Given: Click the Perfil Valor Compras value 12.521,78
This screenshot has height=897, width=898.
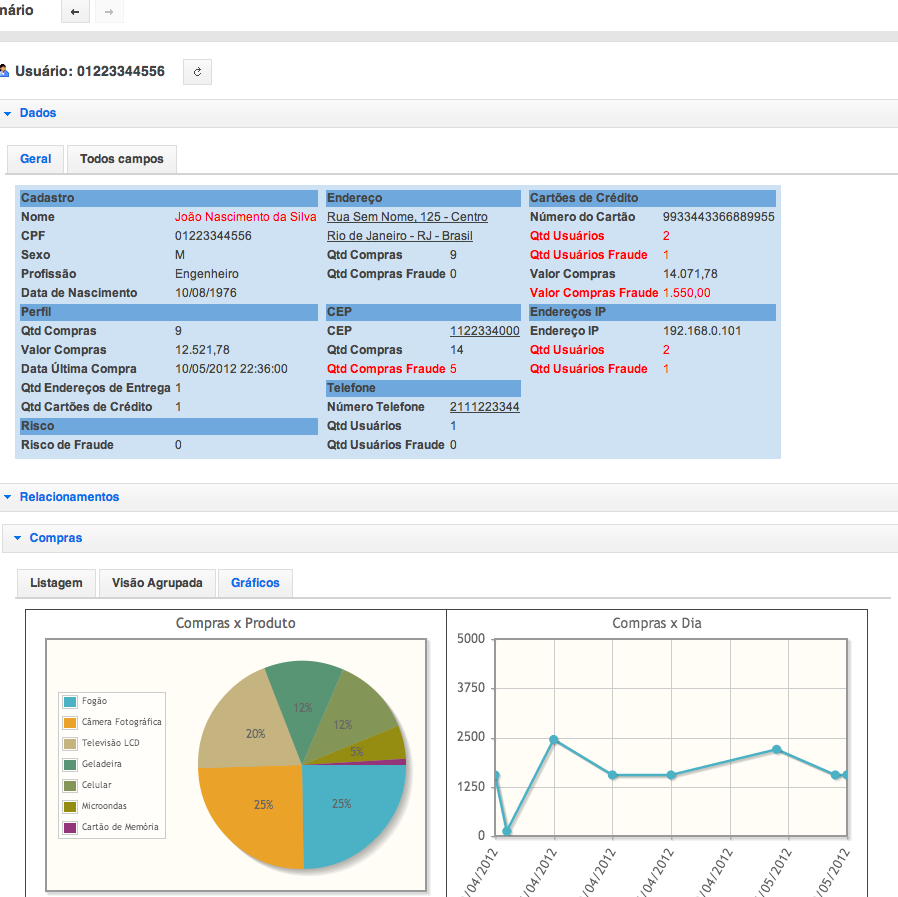Looking at the screenshot, I should click(202, 350).
